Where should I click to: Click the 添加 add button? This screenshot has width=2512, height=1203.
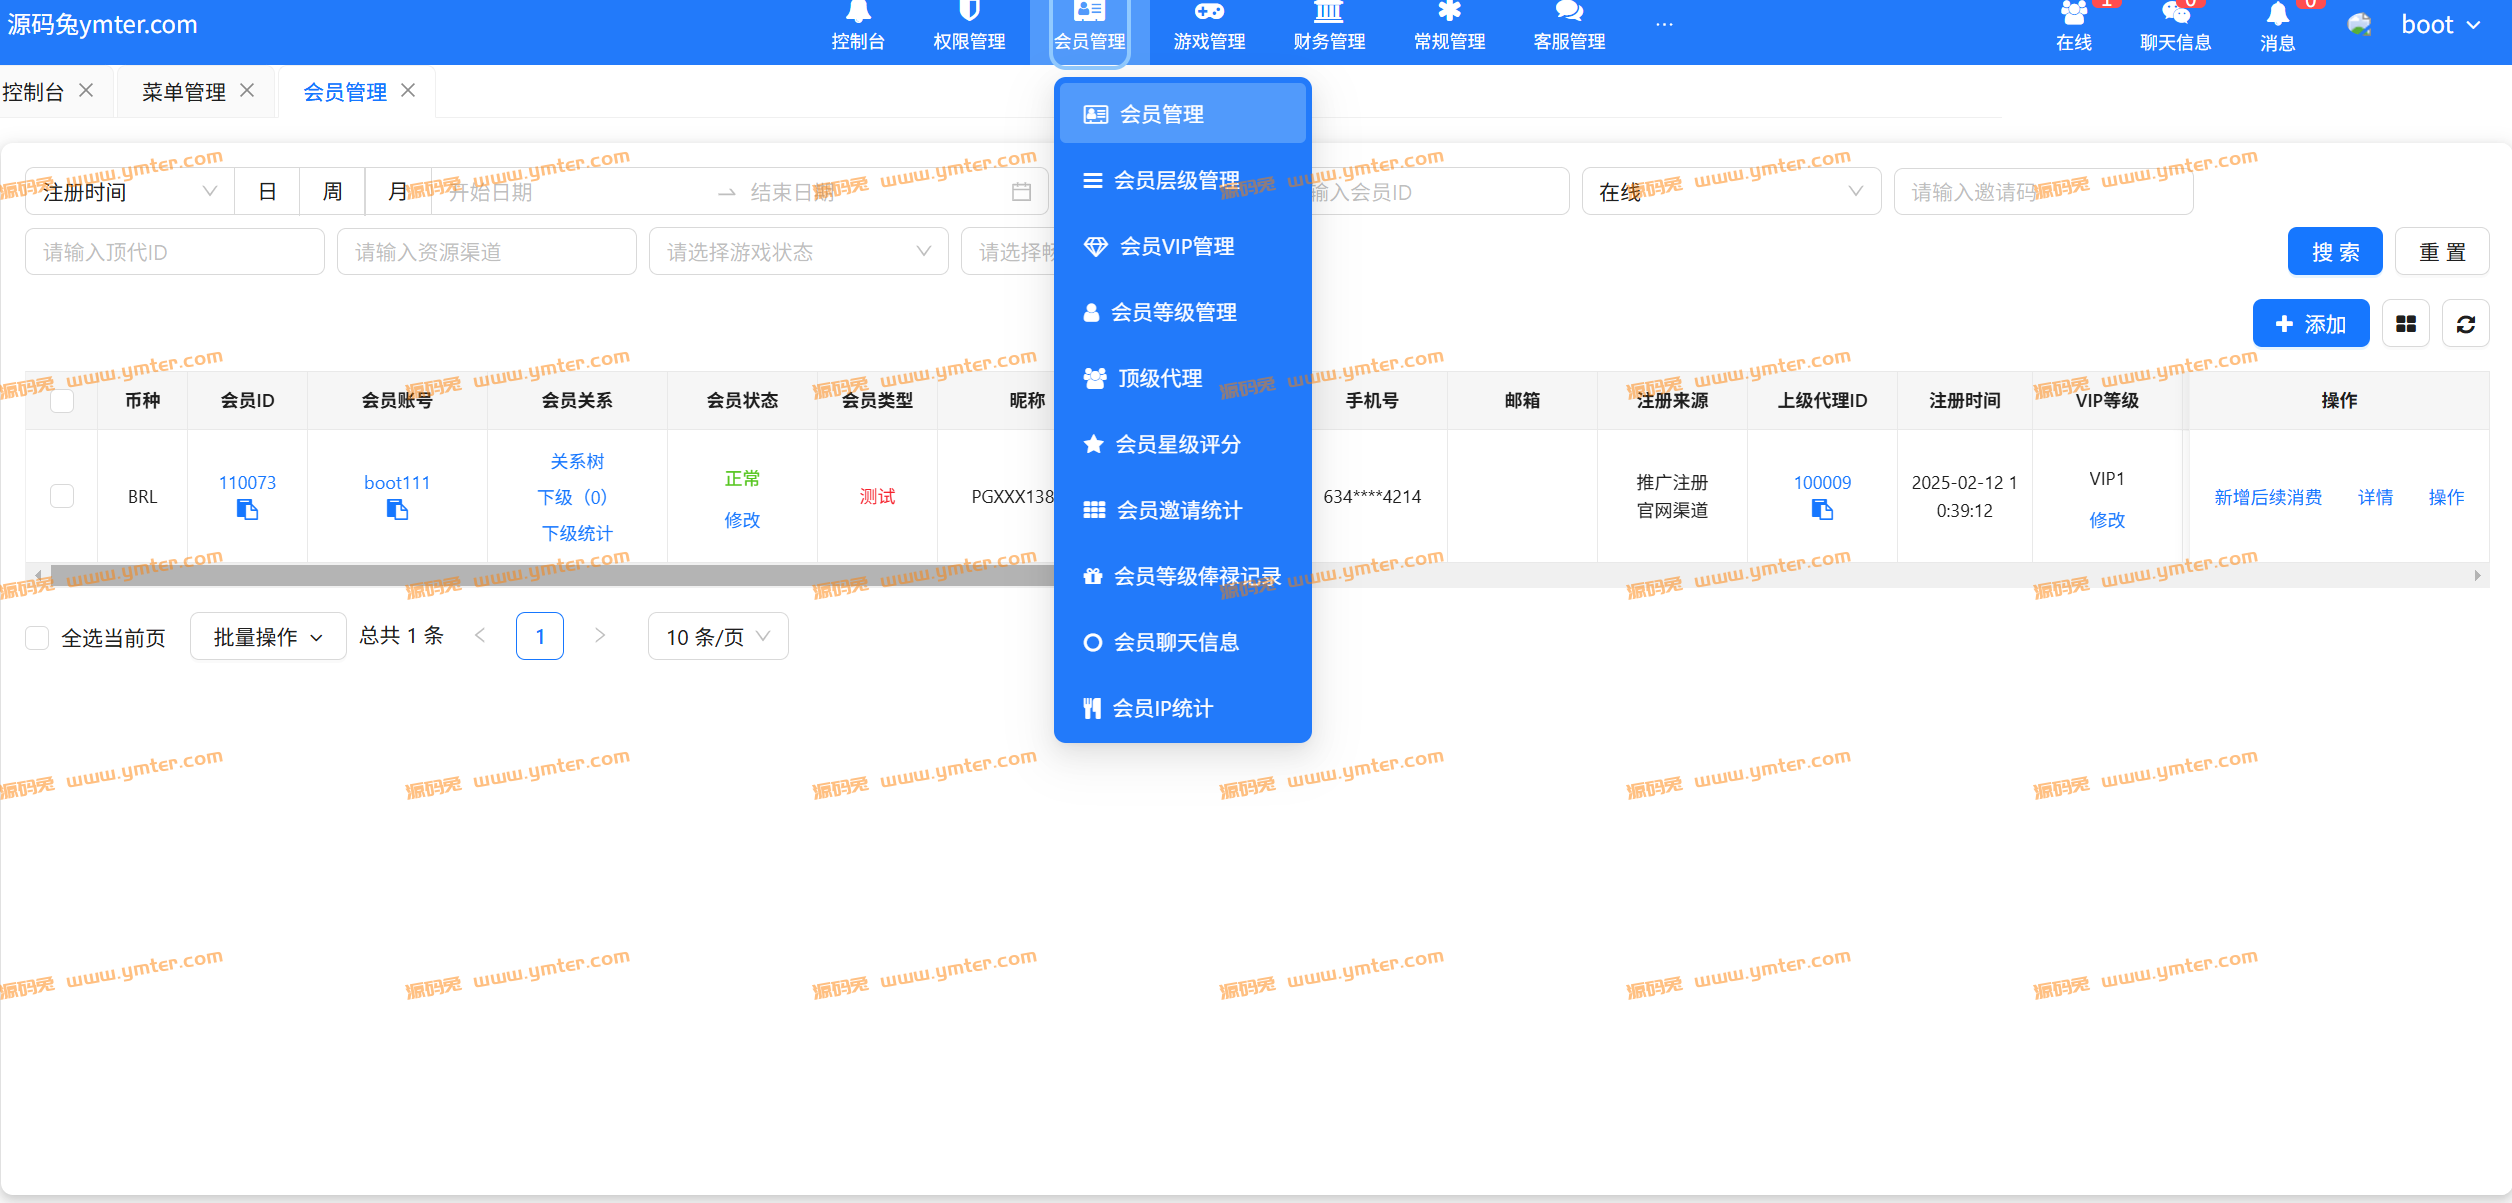[2311, 323]
